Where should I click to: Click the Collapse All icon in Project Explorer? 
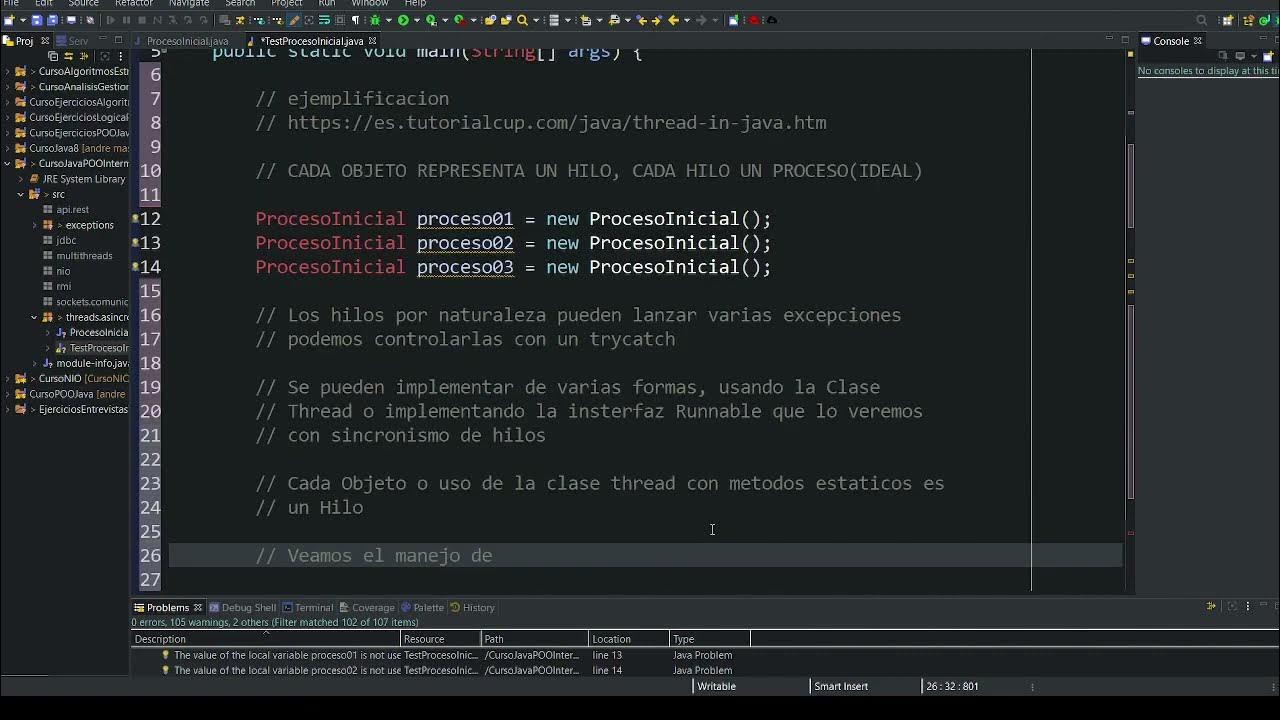[x=53, y=56]
